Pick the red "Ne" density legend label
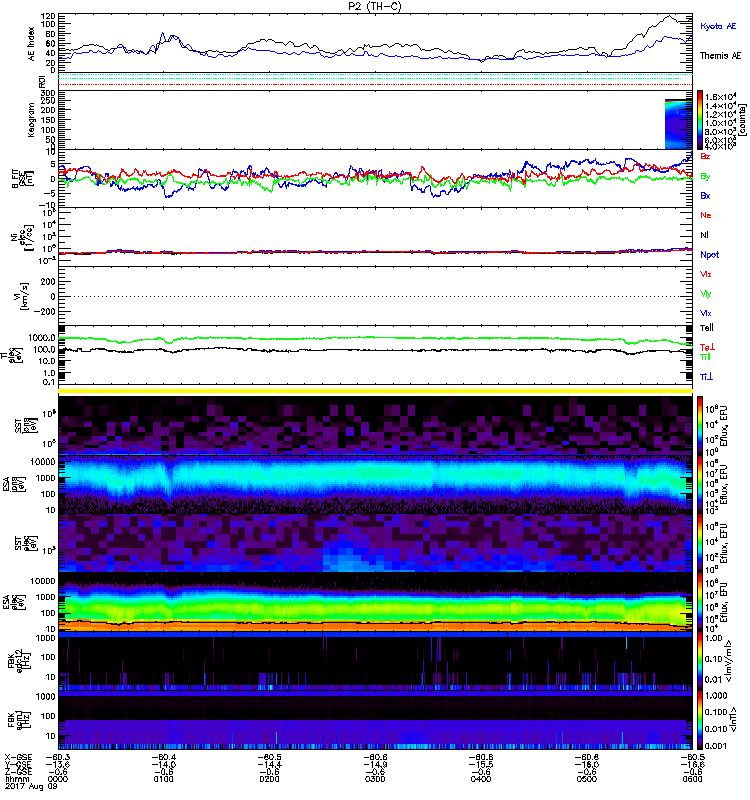The height and width of the screenshot is (800, 750). 706,215
